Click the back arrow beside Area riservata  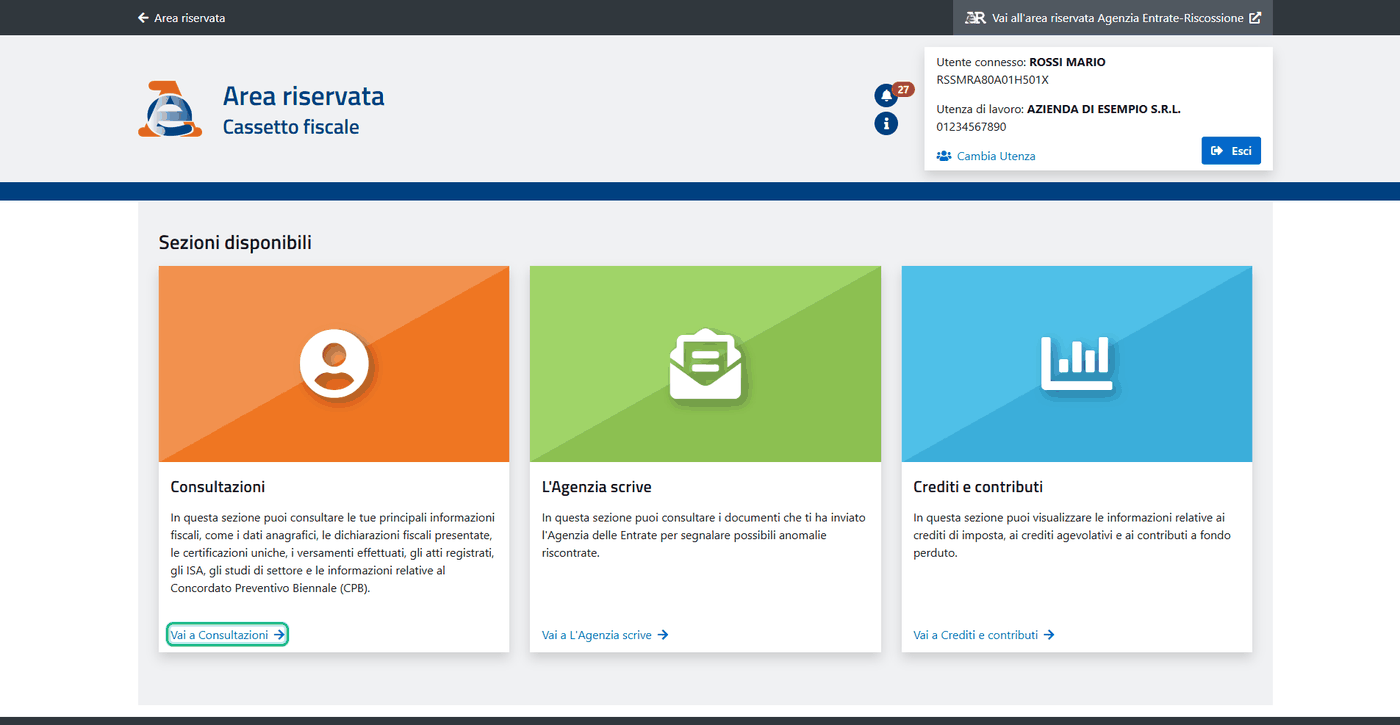click(143, 18)
